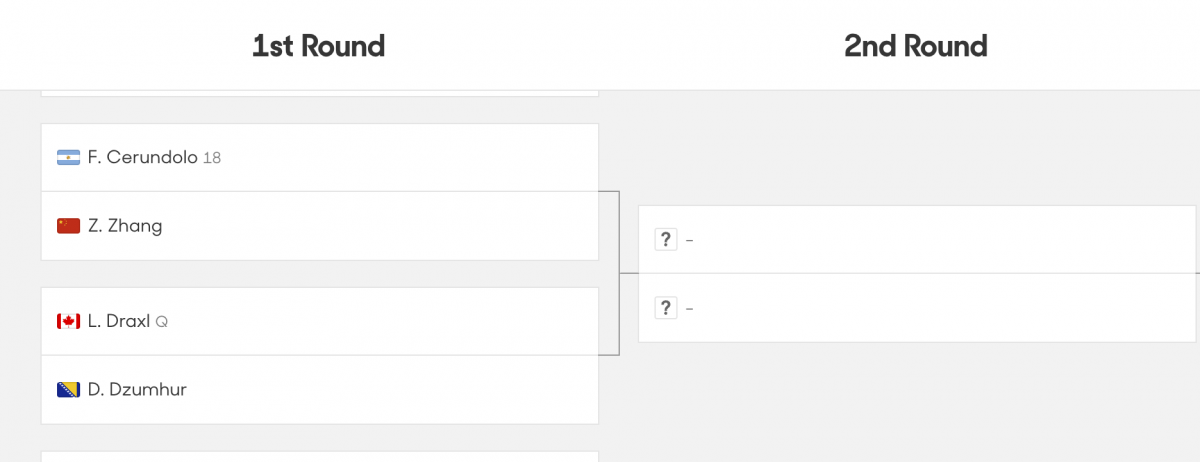Select the 1st Round column heading
Screen dimensions: 1200x462
point(318,46)
